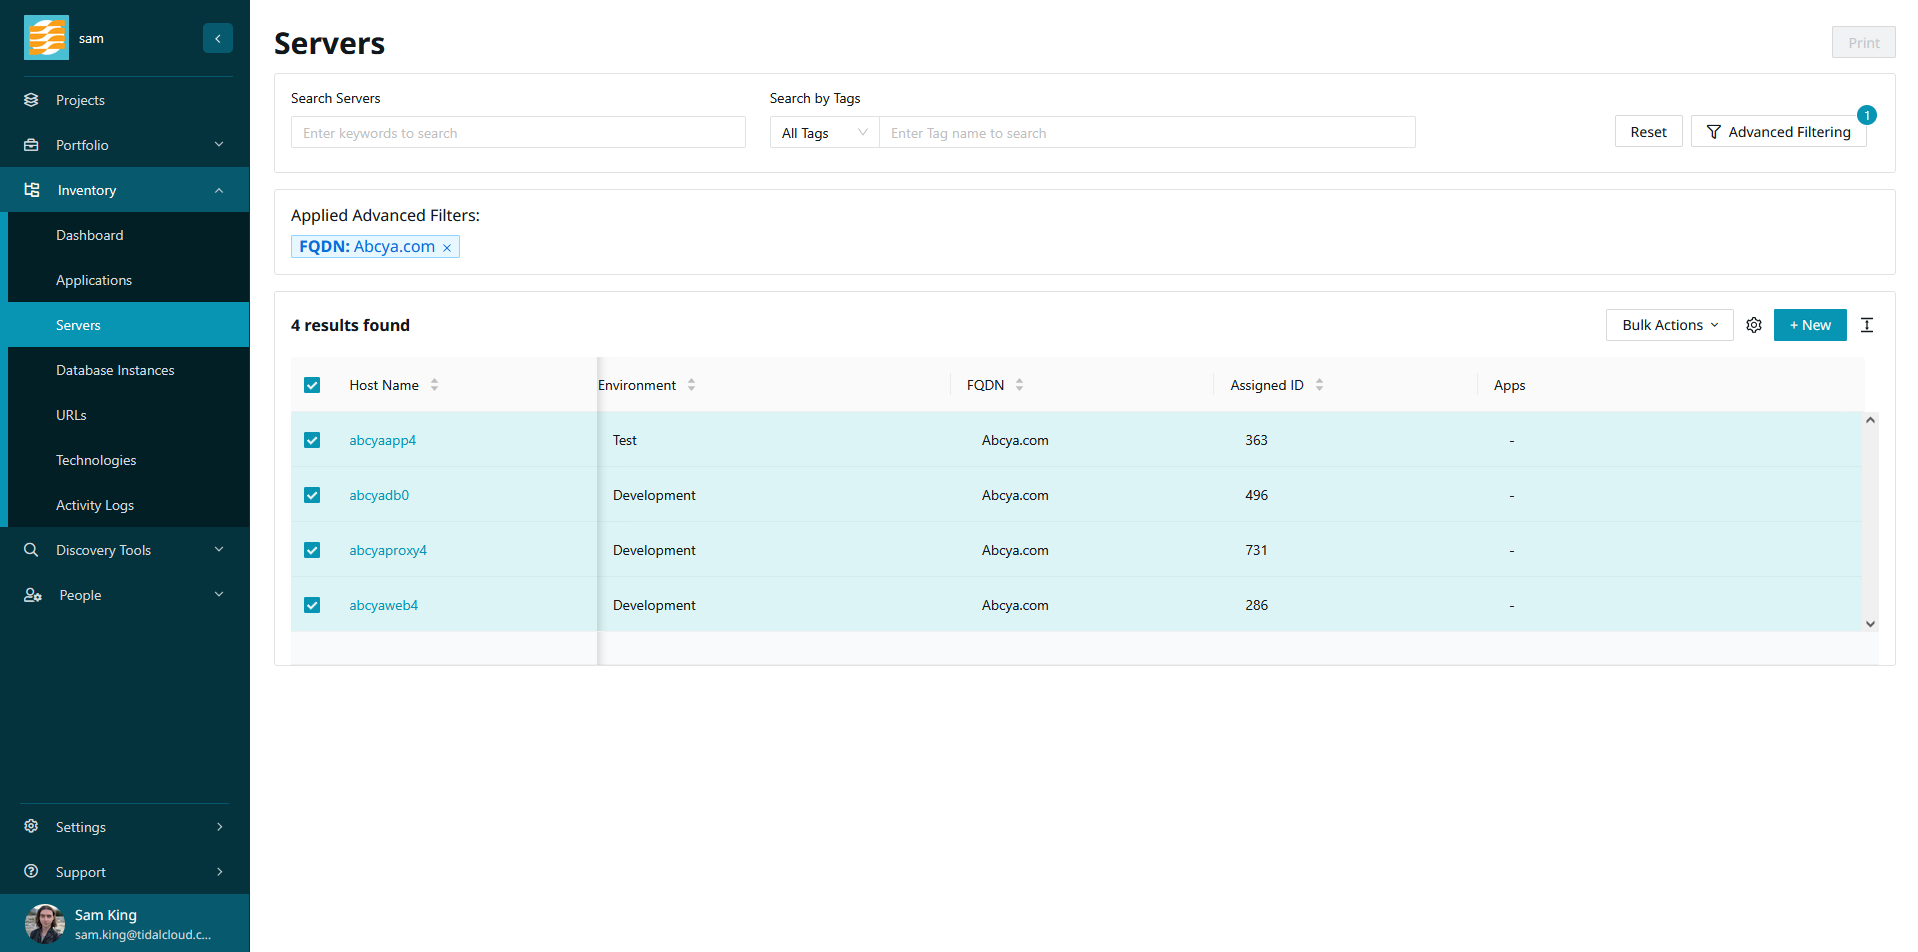Uncheck the select-all header checkbox
The height and width of the screenshot is (952, 1918).
[x=312, y=385]
